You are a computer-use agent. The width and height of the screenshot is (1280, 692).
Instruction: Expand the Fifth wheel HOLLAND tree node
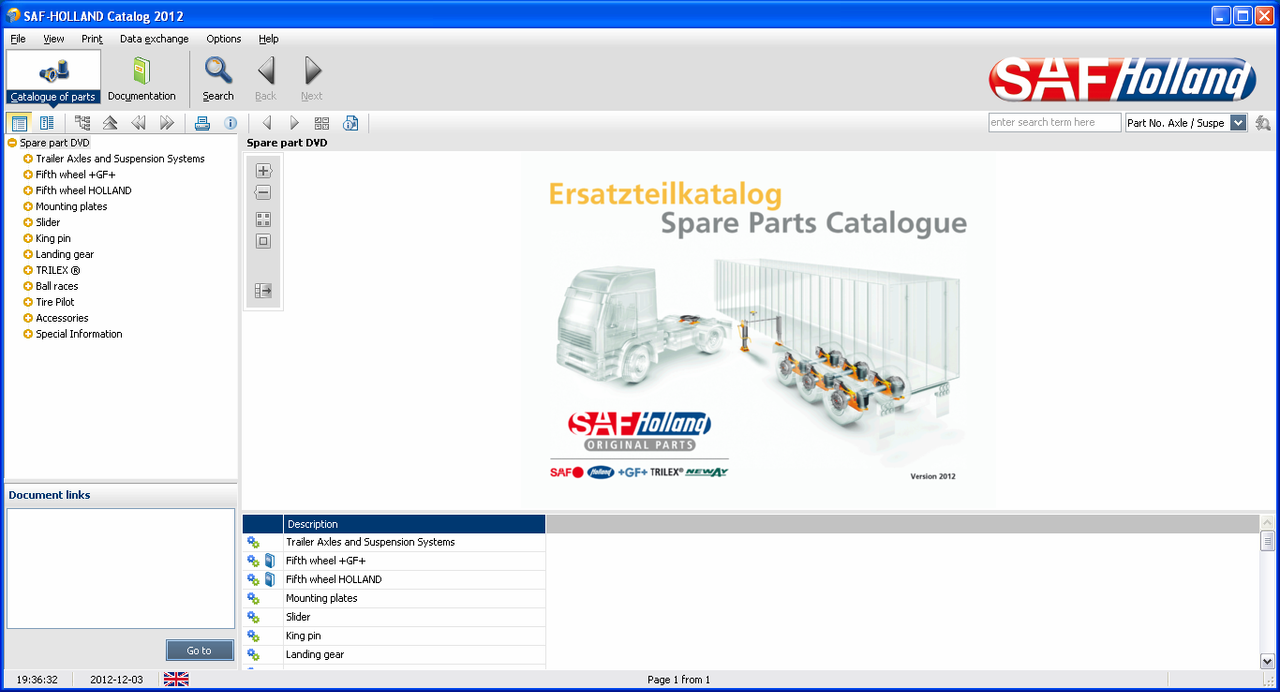(x=28, y=191)
